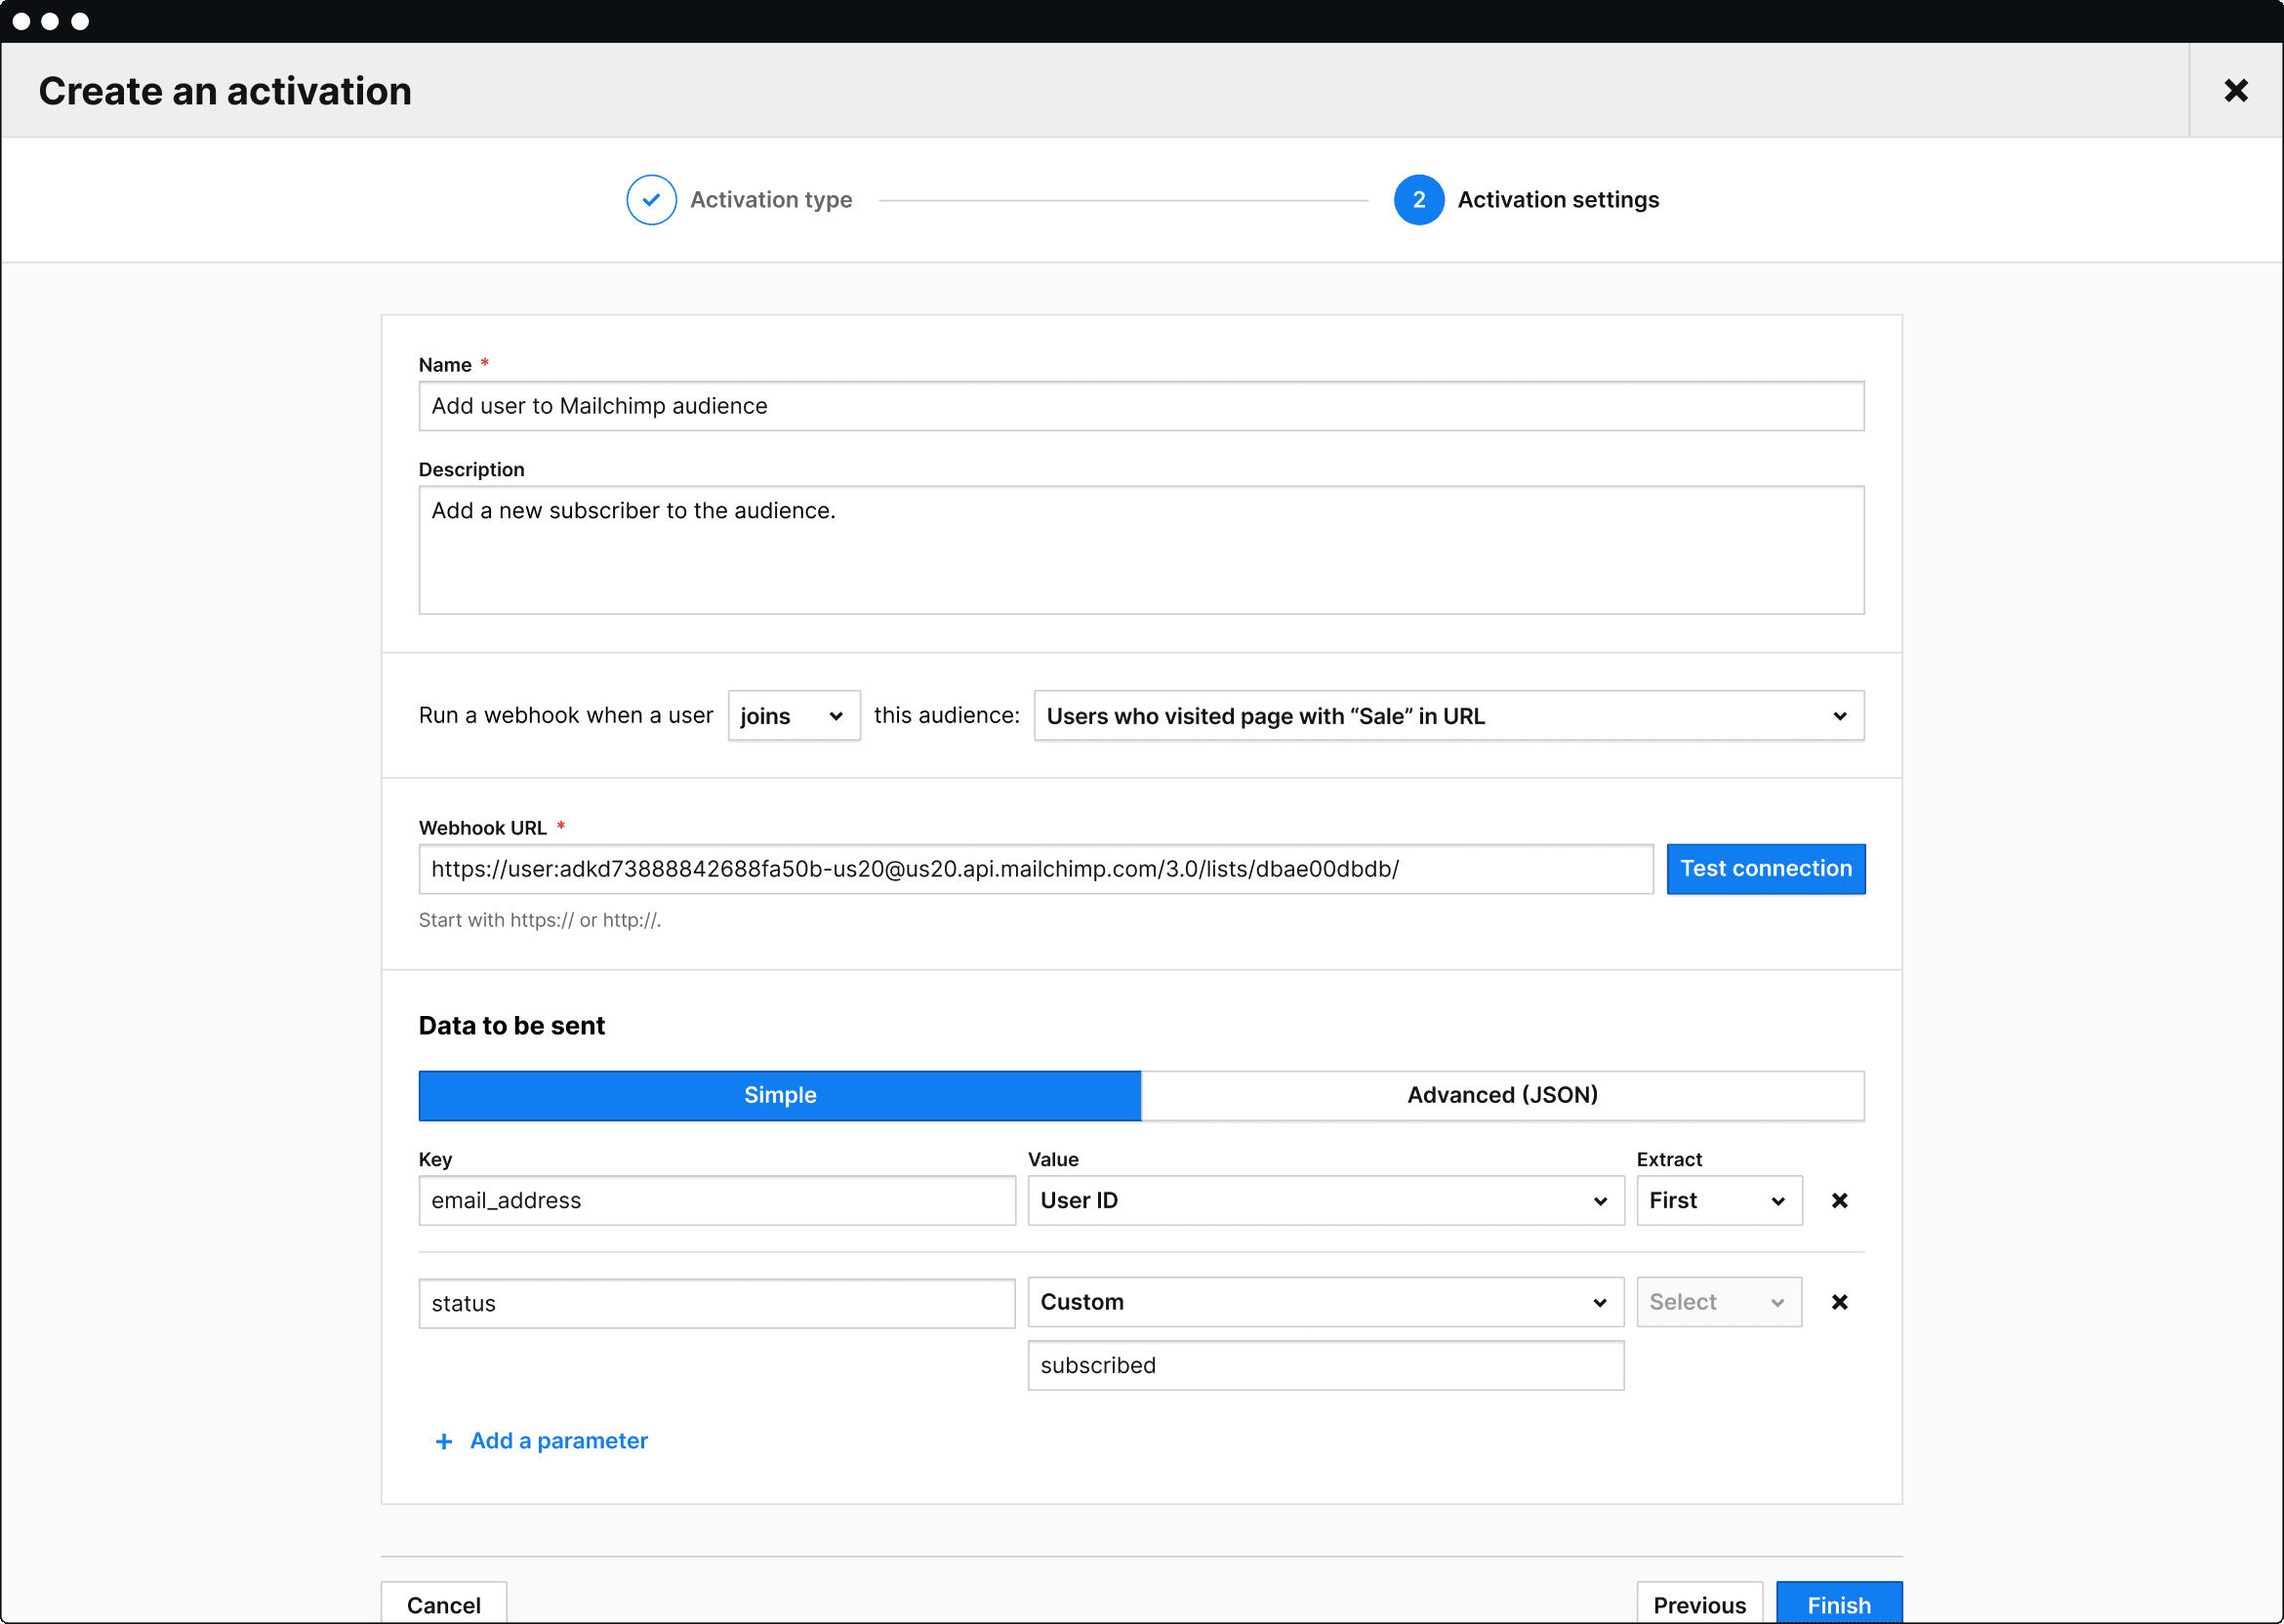The width and height of the screenshot is (2284, 1624).
Task: Click the step 2 circle icon
Action: click(1417, 200)
